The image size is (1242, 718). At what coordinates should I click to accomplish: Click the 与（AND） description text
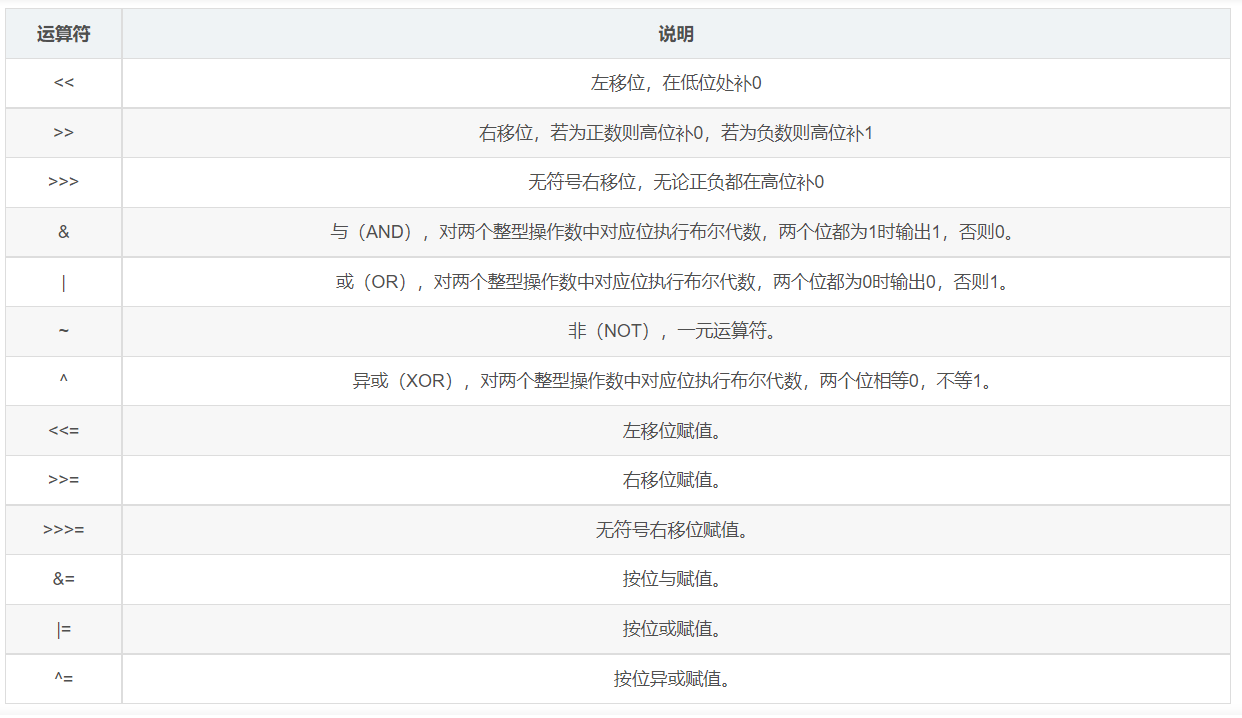point(676,232)
